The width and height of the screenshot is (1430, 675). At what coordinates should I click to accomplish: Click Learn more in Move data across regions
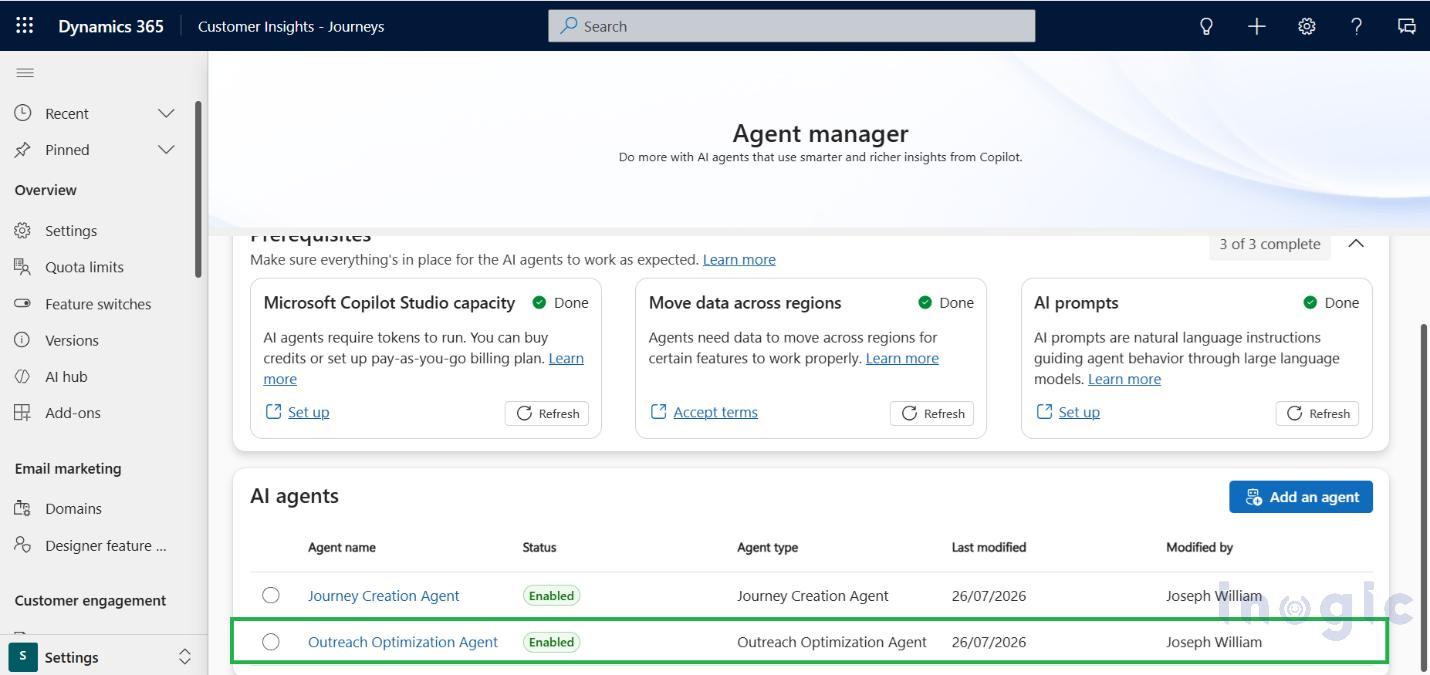(902, 358)
